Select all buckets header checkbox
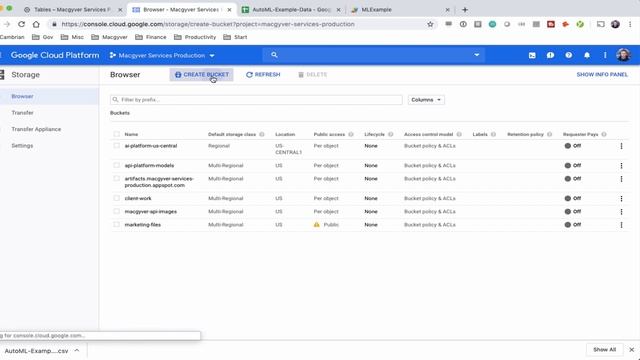Image resolution: width=640 pixels, height=360 pixels. [117, 134]
